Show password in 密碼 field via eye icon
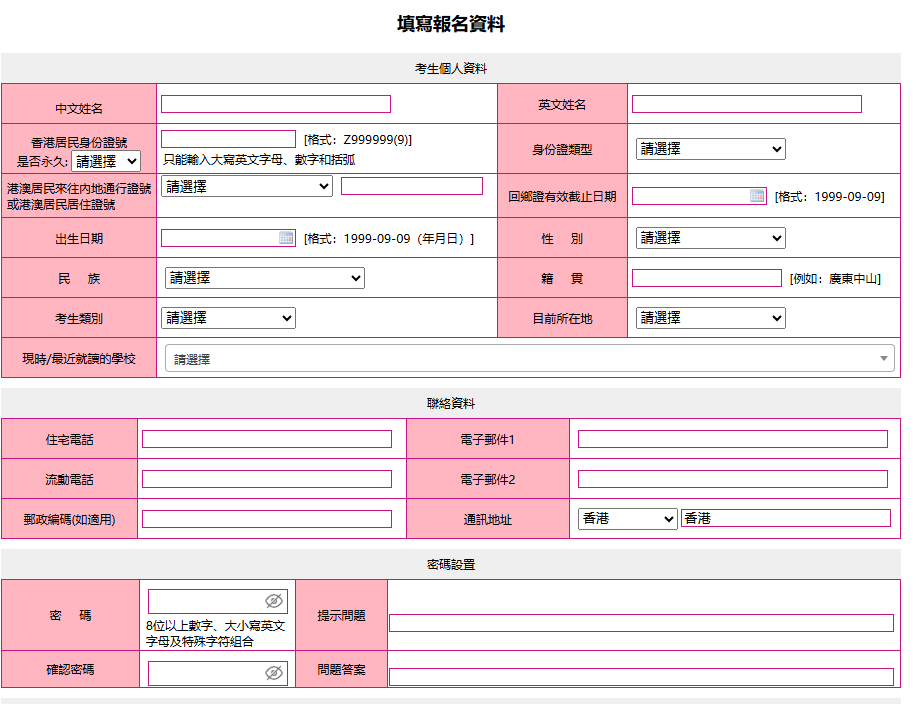Screen dimensions: 924x704 [x=273, y=601]
